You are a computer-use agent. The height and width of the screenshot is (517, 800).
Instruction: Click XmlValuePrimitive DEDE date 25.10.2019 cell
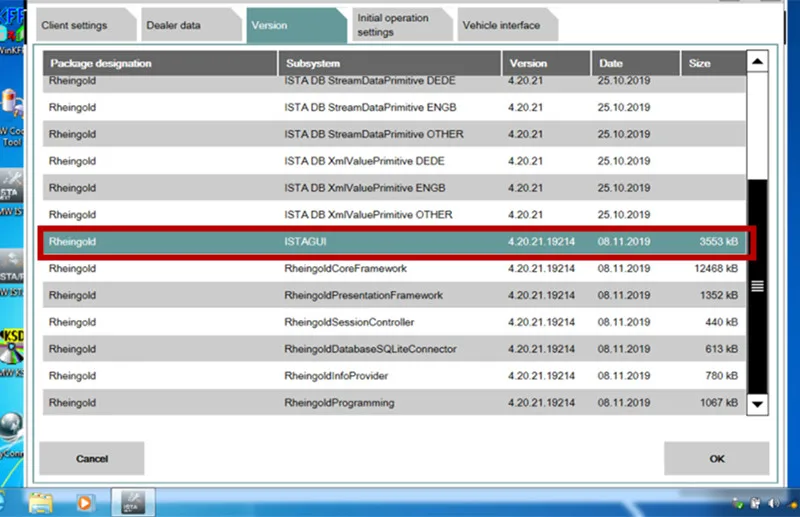(x=624, y=161)
